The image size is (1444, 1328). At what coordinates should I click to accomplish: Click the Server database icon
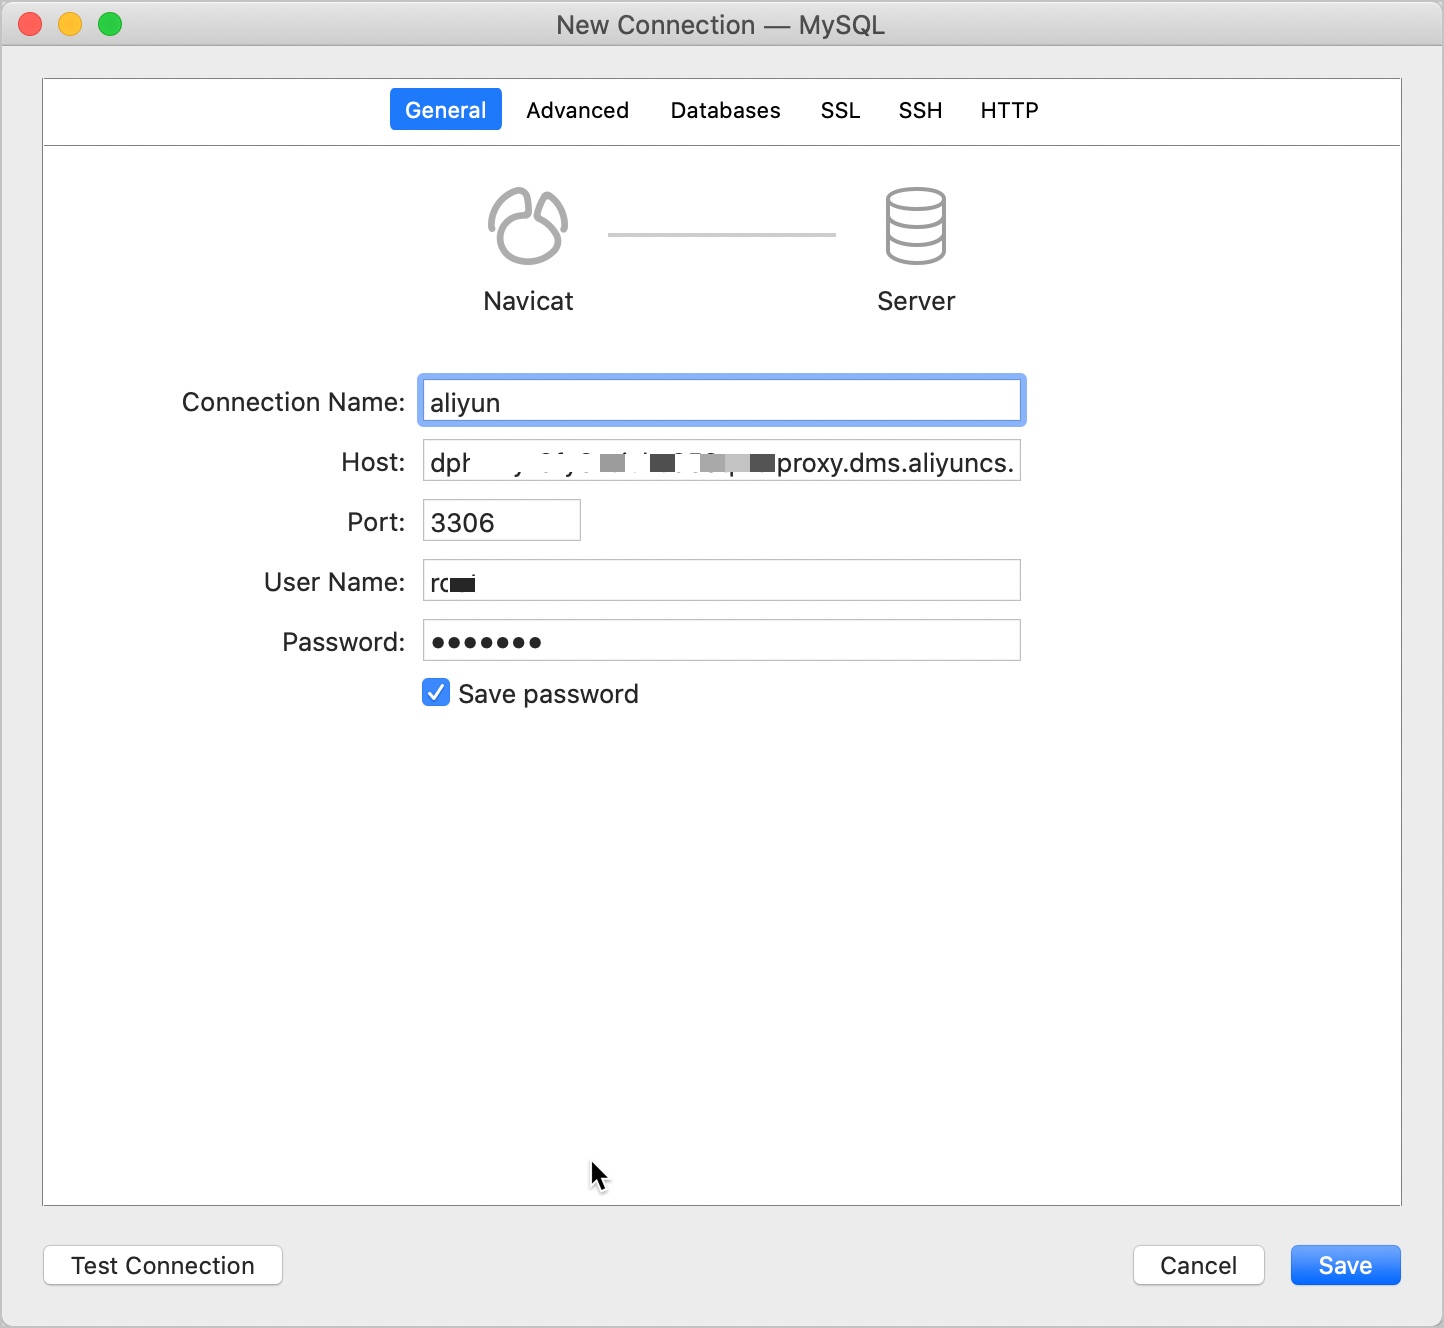pos(915,226)
